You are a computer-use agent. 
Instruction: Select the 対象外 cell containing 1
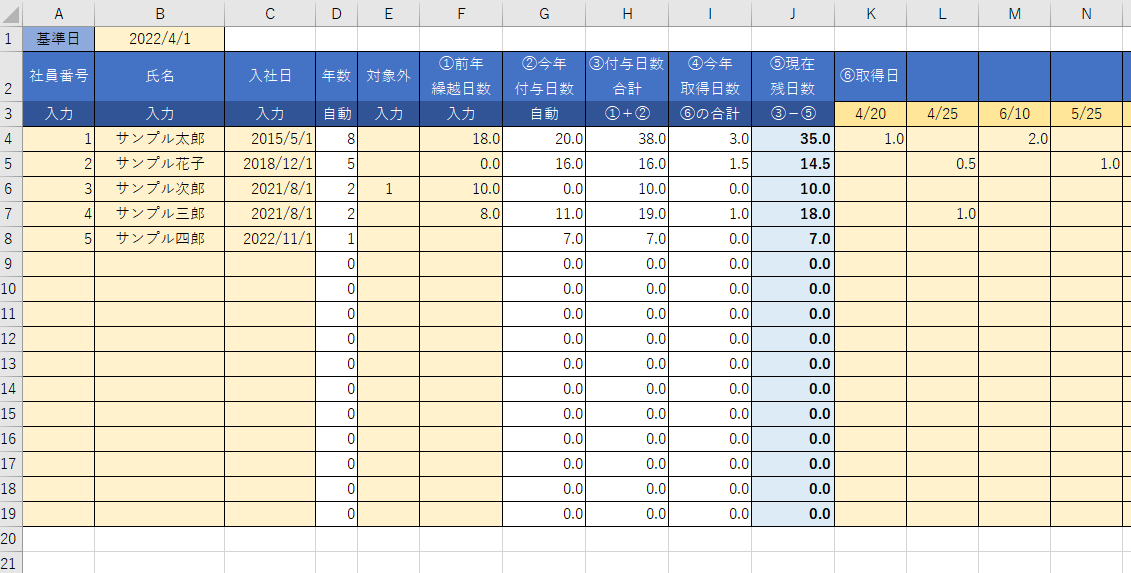click(x=388, y=189)
